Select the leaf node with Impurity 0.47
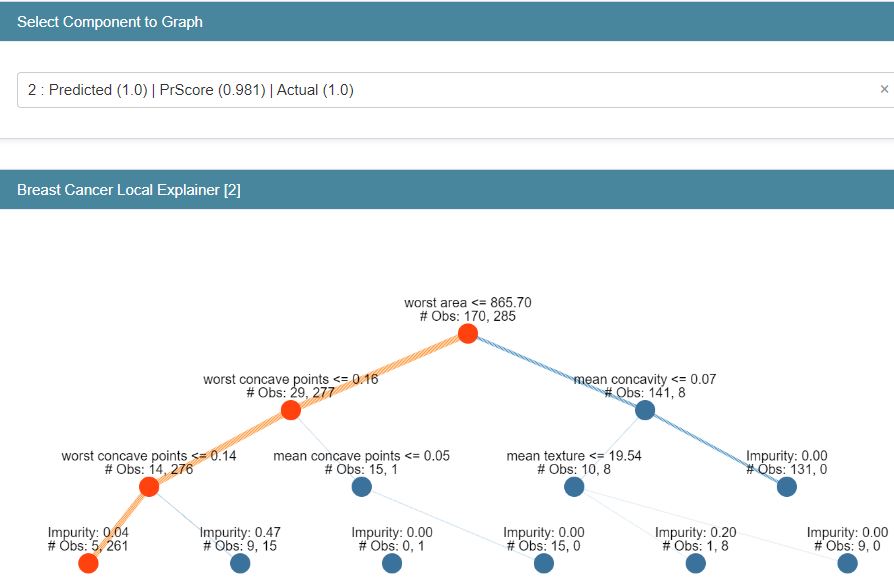Viewport: 894px width, 588px height. 238,563
